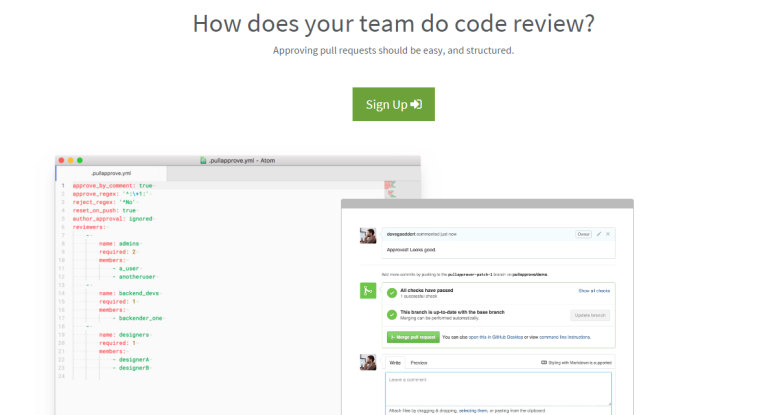The image size is (768, 415).
Task: Click the All checks have passed checkmark icon
Action: click(x=392, y=292)
